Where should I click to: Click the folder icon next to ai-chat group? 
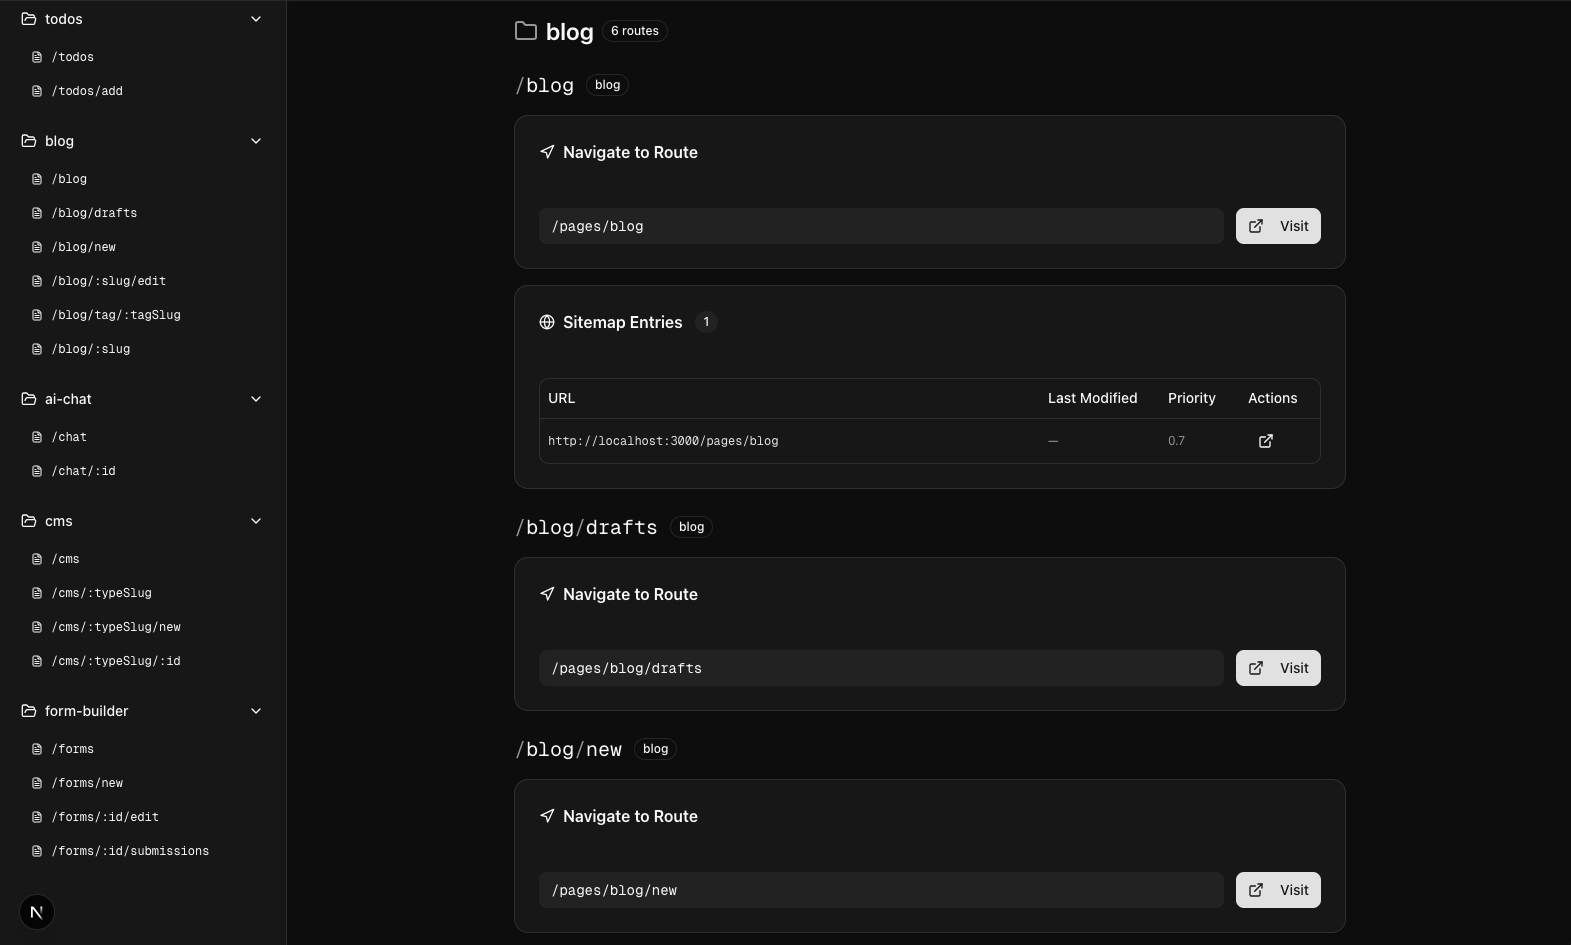[x=29, y=399]
